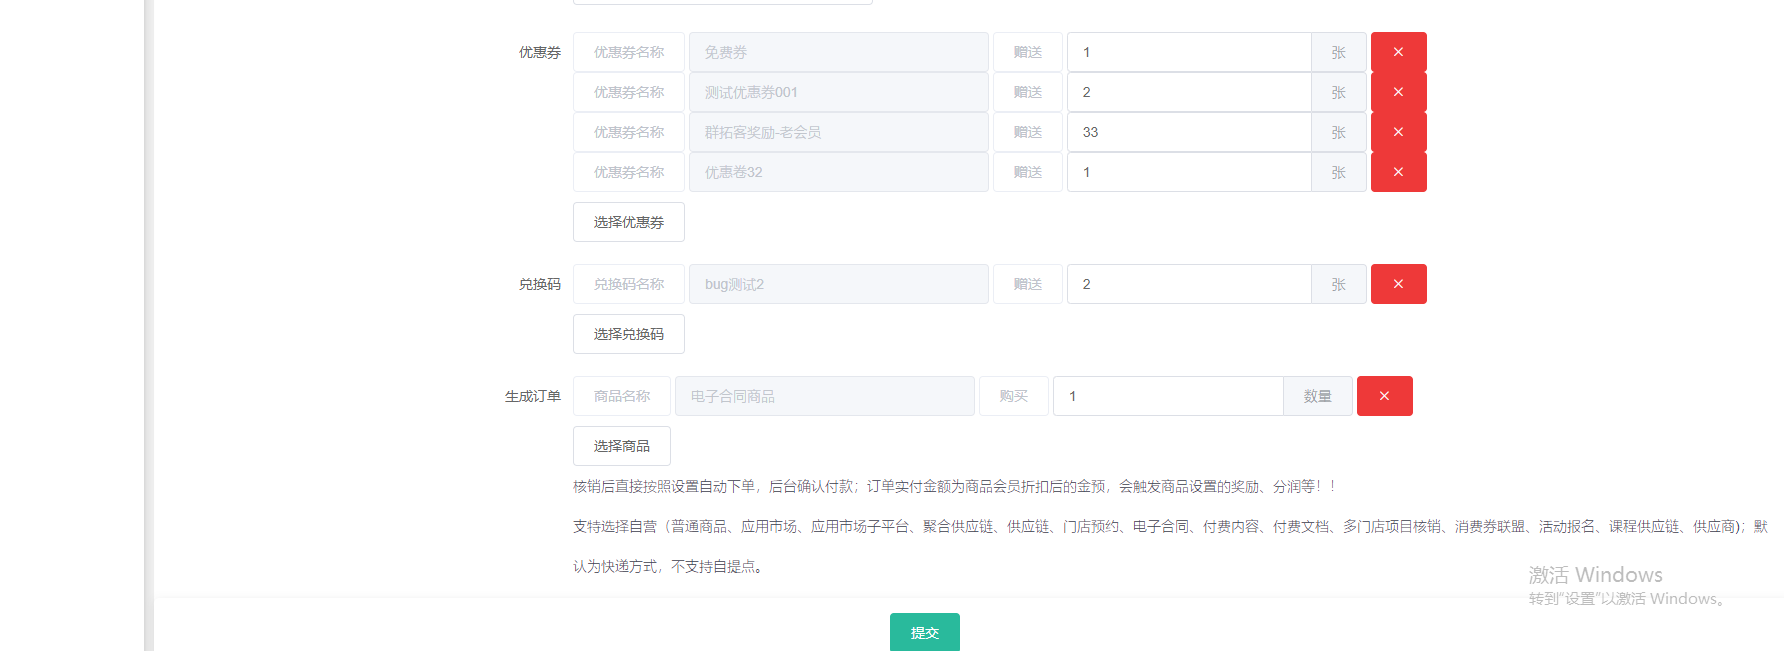Screen dimensions: 1784x651
Task: Click the bug测试2 code name field
Action: tap(838, 284)
